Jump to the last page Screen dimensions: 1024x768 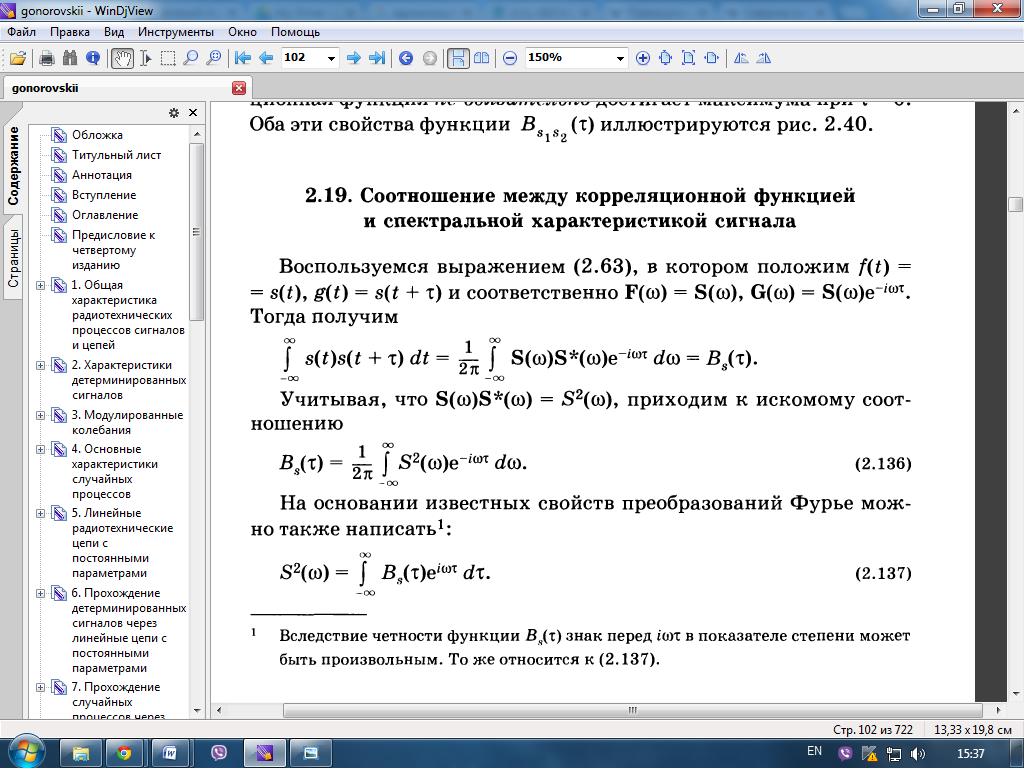377,58
